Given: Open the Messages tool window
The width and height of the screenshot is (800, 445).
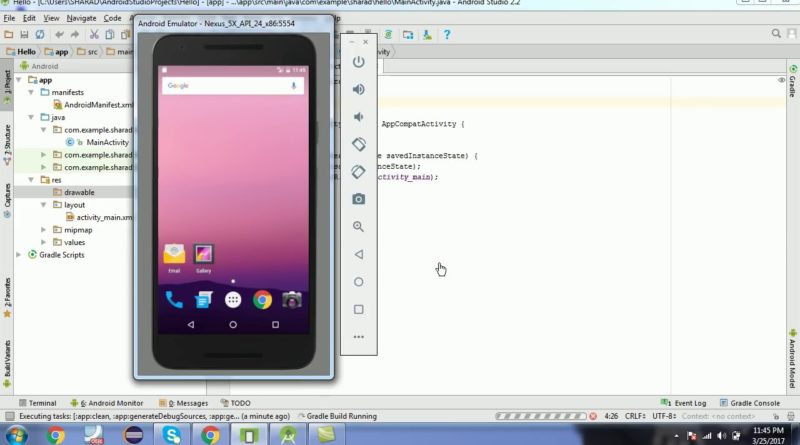Looking at the screenshot, I should 184,403.
